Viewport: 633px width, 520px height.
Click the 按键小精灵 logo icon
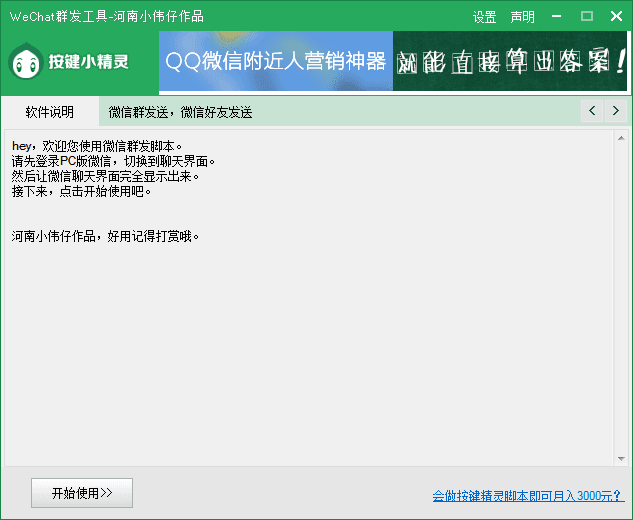[26, 61]
